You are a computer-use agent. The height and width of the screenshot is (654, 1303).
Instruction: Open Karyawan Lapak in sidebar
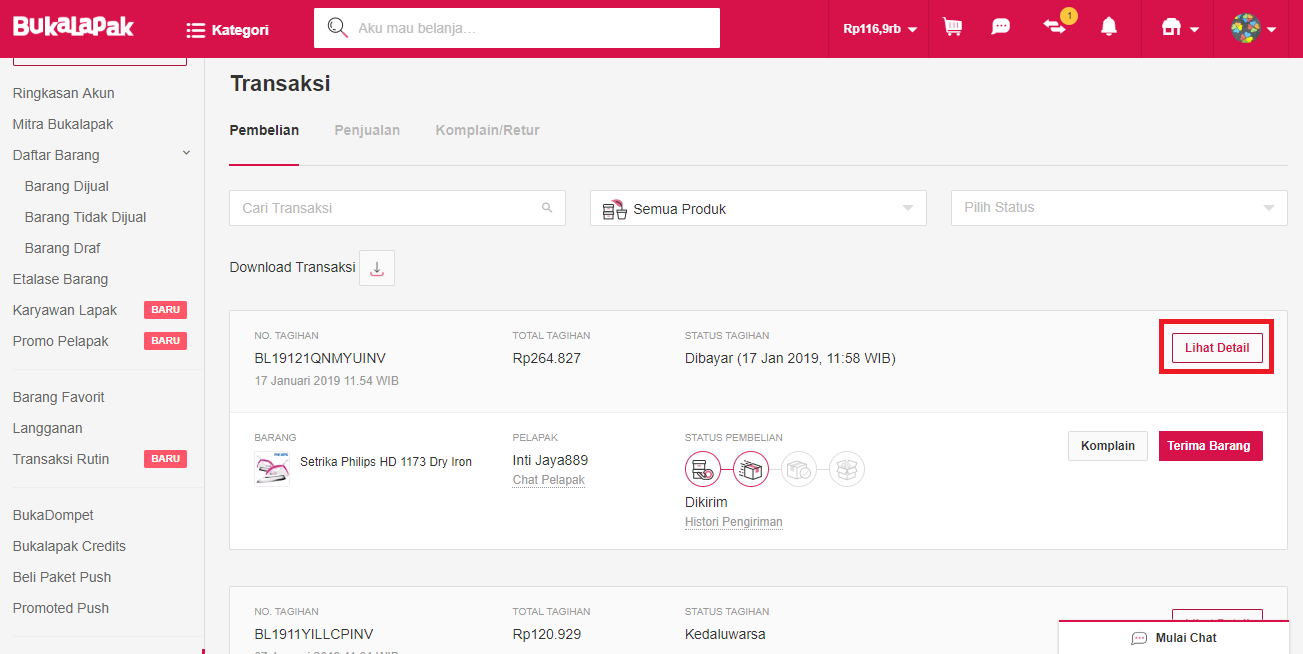(65, 310)
